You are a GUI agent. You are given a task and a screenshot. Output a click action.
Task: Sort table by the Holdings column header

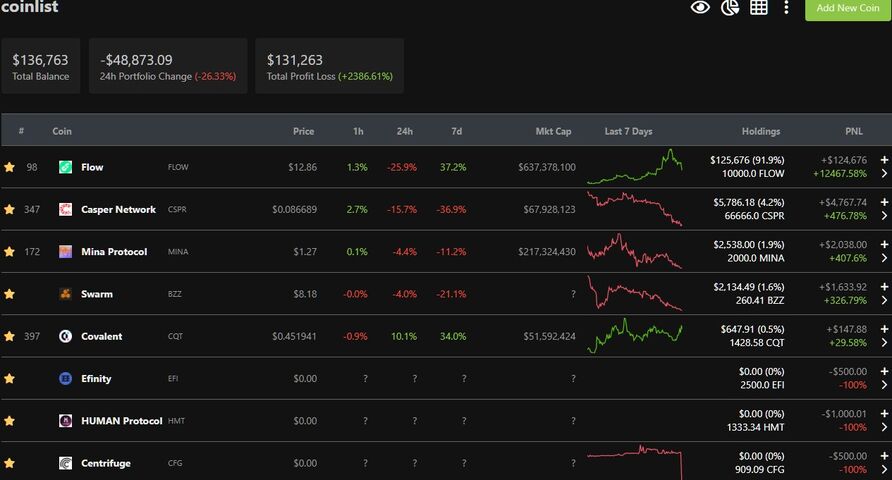[761, 131]
